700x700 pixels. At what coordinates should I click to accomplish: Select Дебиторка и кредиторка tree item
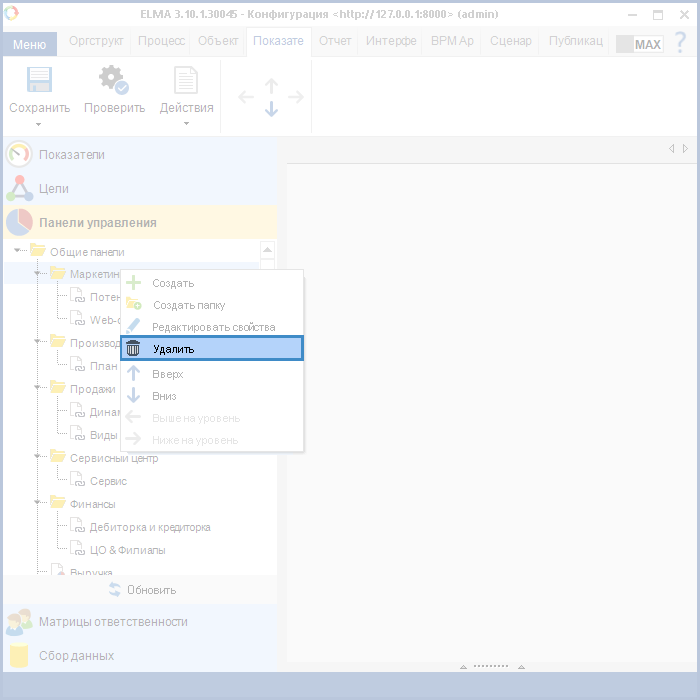click(149, 527)
